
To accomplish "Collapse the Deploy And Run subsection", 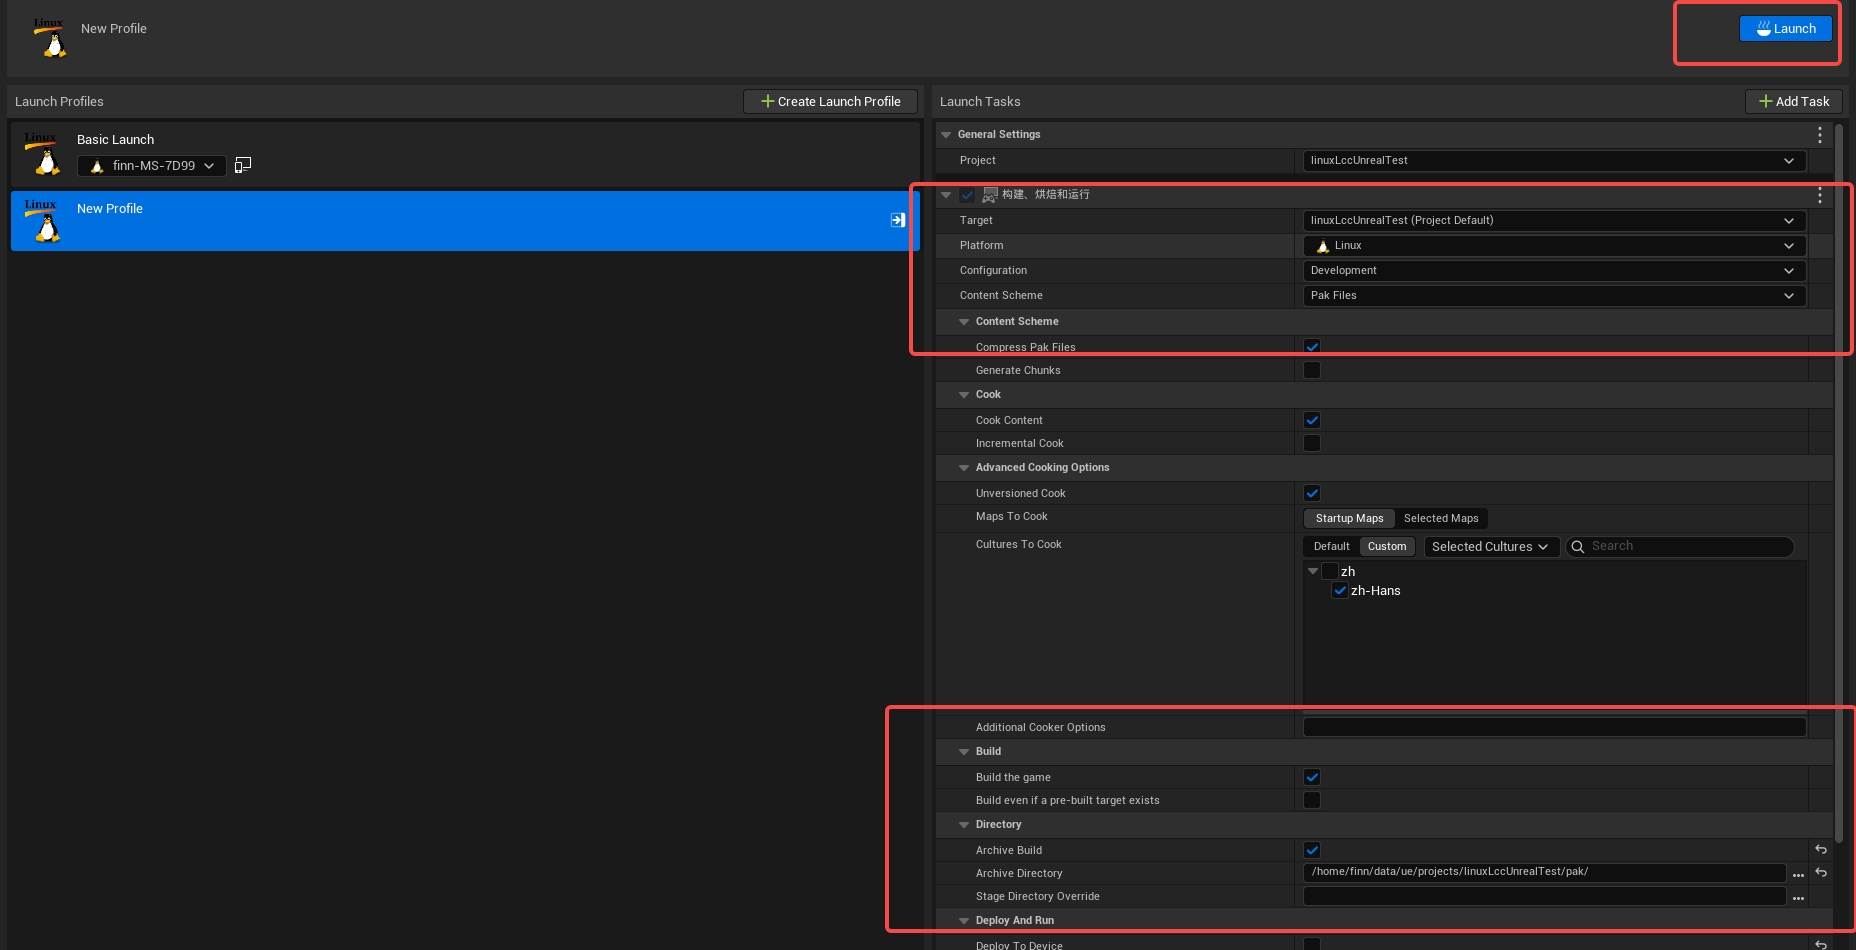I will [964, 921].
